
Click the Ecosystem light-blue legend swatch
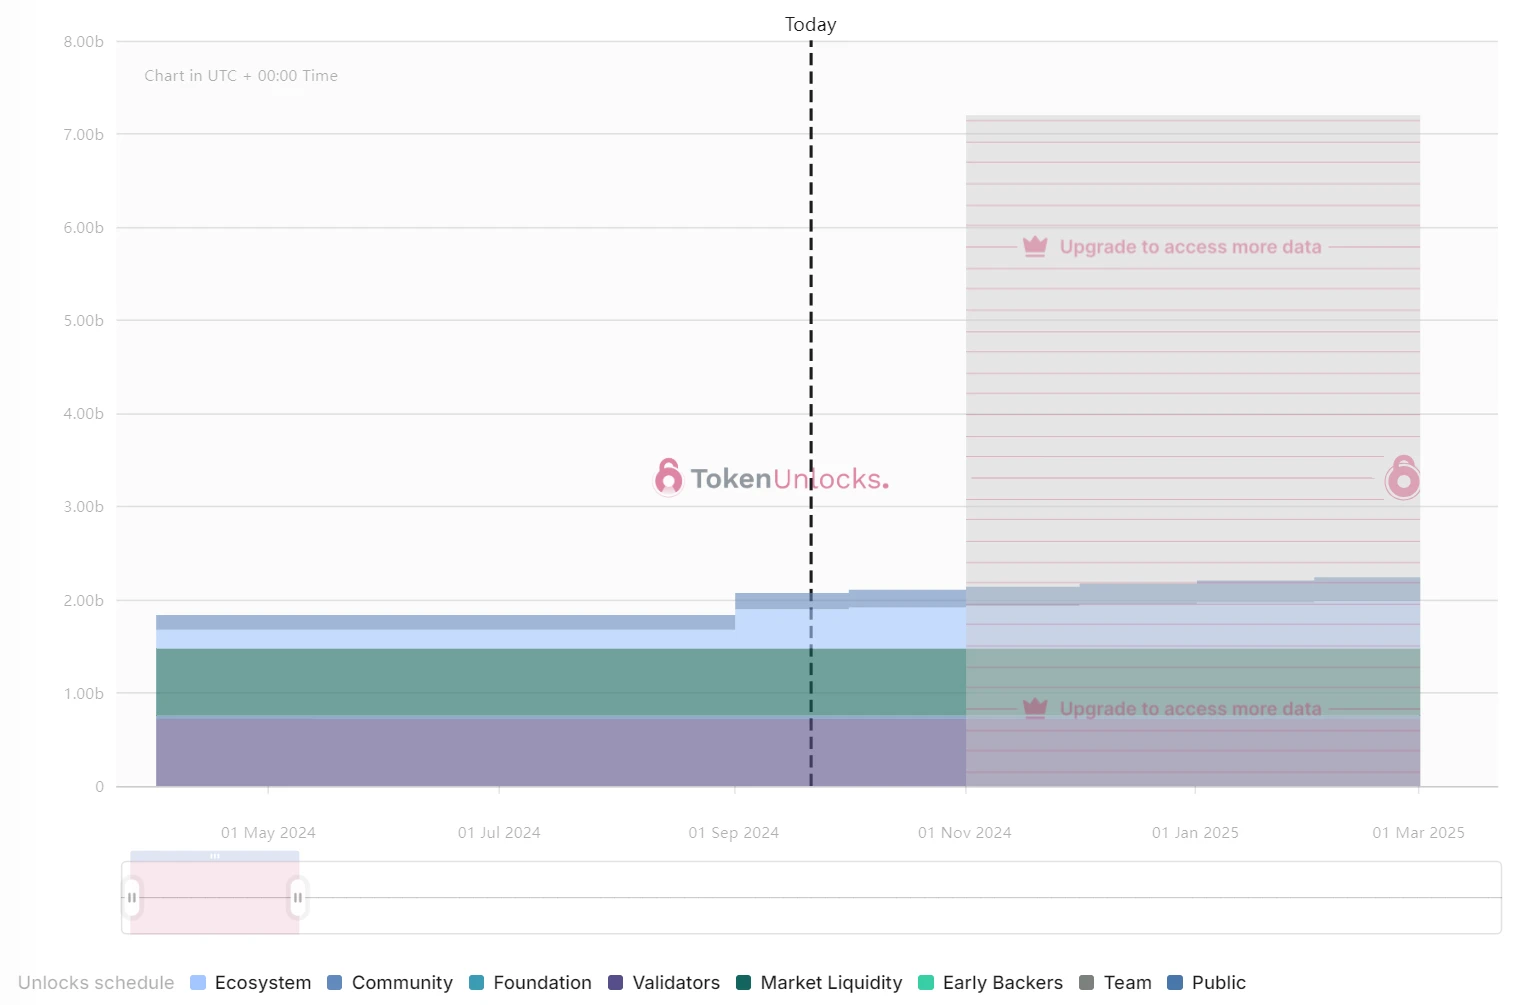pyautogui.click(x=198, y=983)
